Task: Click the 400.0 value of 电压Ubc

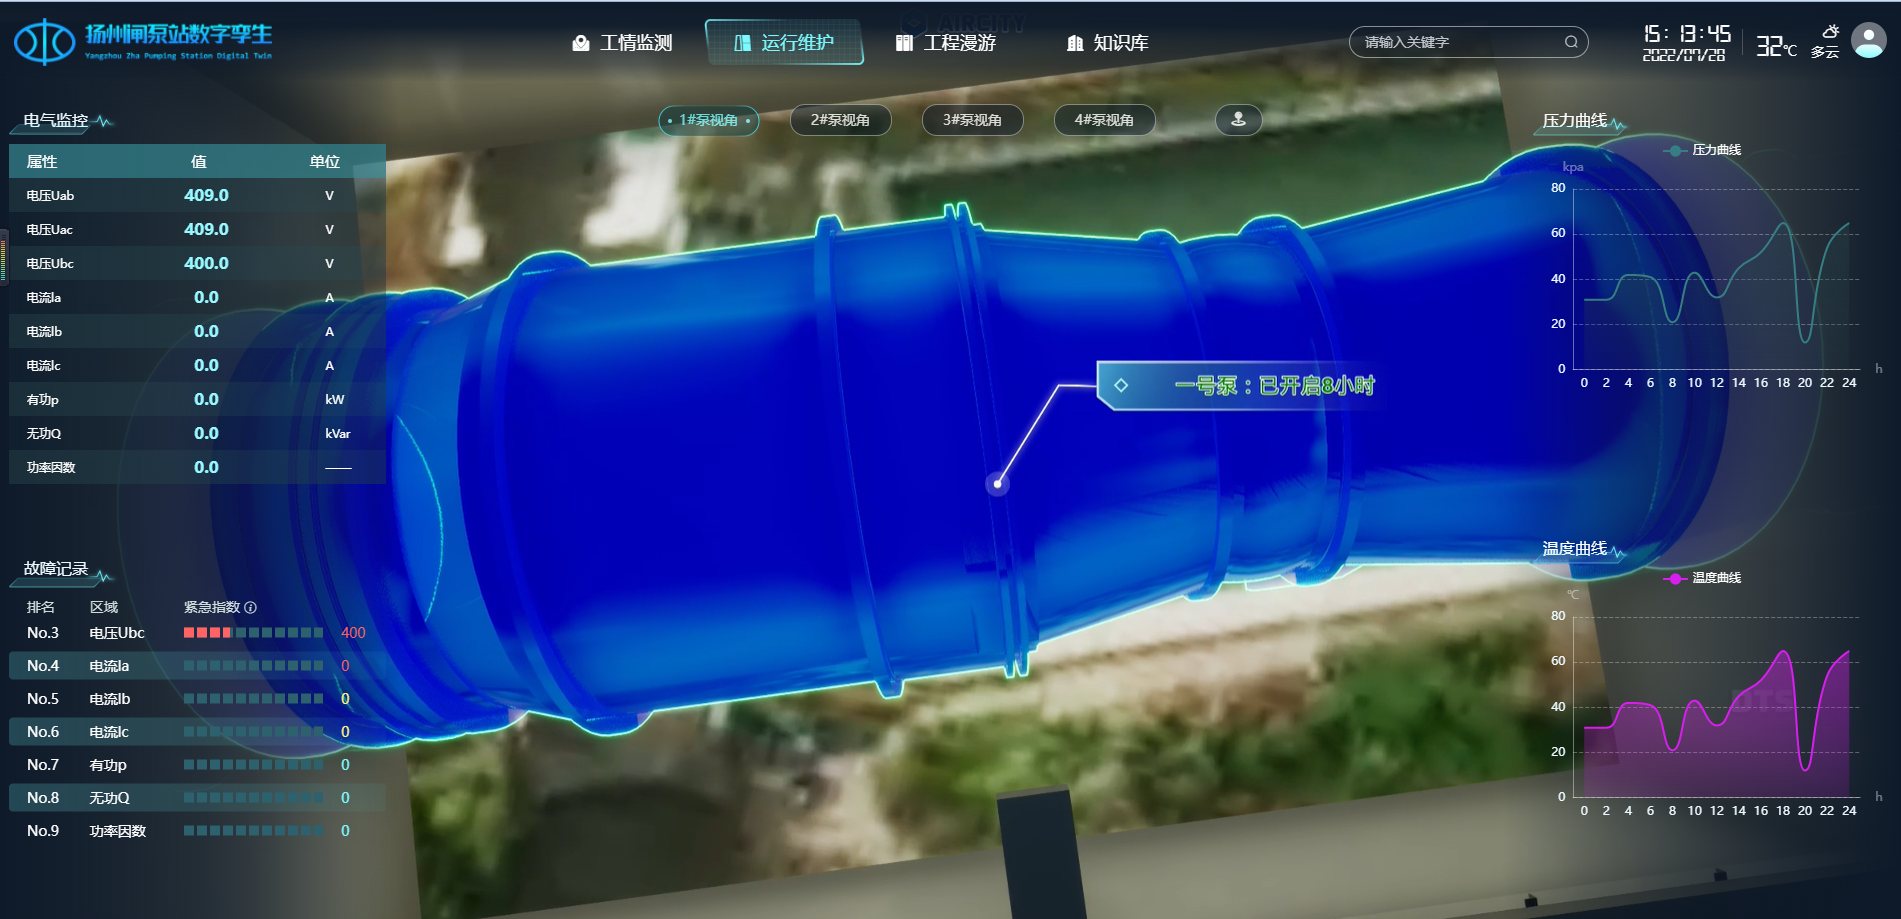Action: [206, 263]
